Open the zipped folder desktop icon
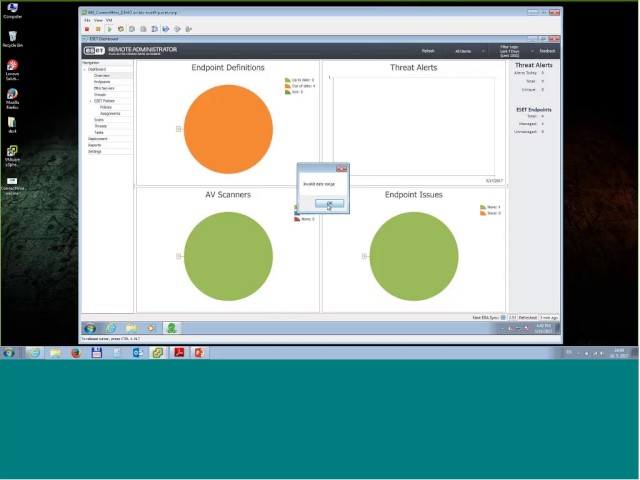This screenshot has height=480, width=640. (12, 125)
